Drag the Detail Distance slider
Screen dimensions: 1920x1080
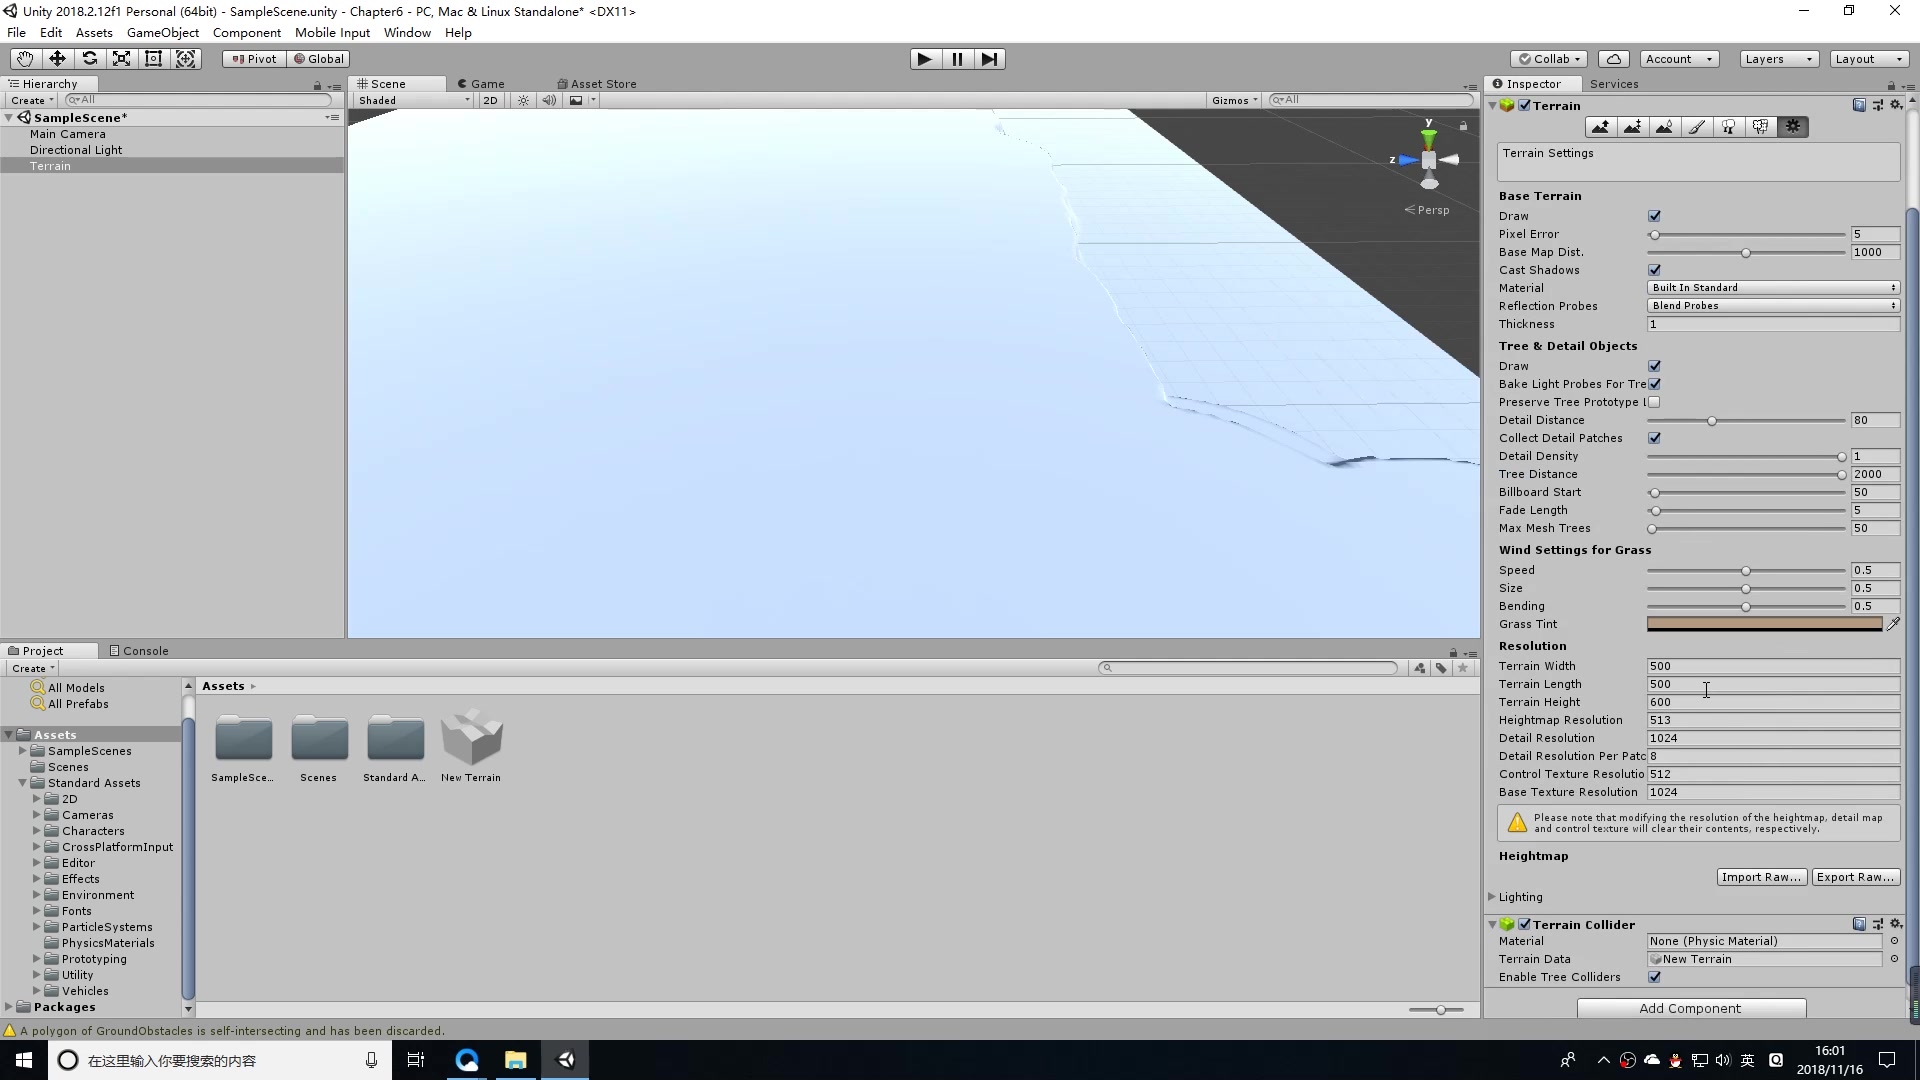(x=1710, y=419)
